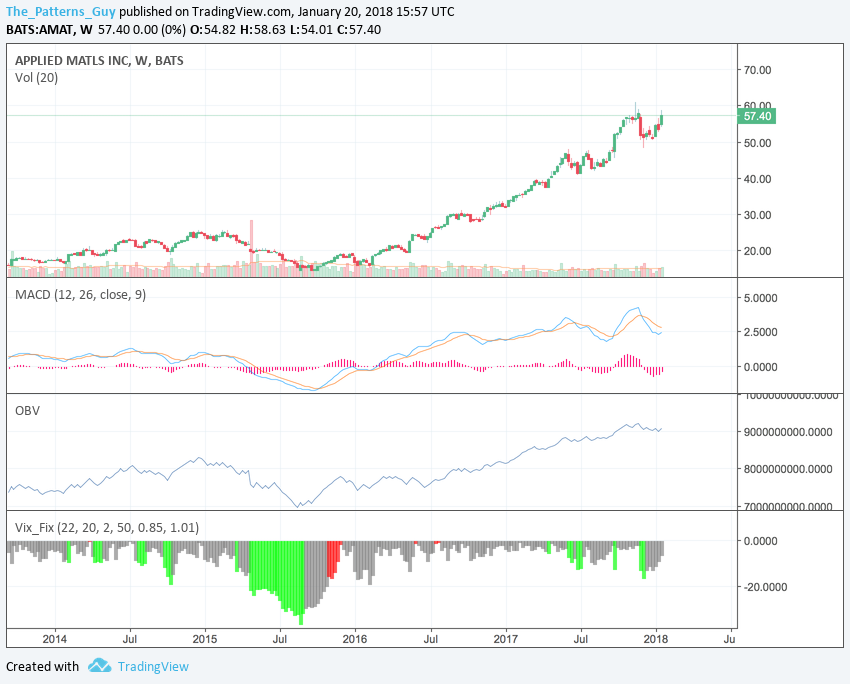This screenshot has height=684, width=850.
Task: Click the H:58.63 high value in header
Action: coord(262,29)
